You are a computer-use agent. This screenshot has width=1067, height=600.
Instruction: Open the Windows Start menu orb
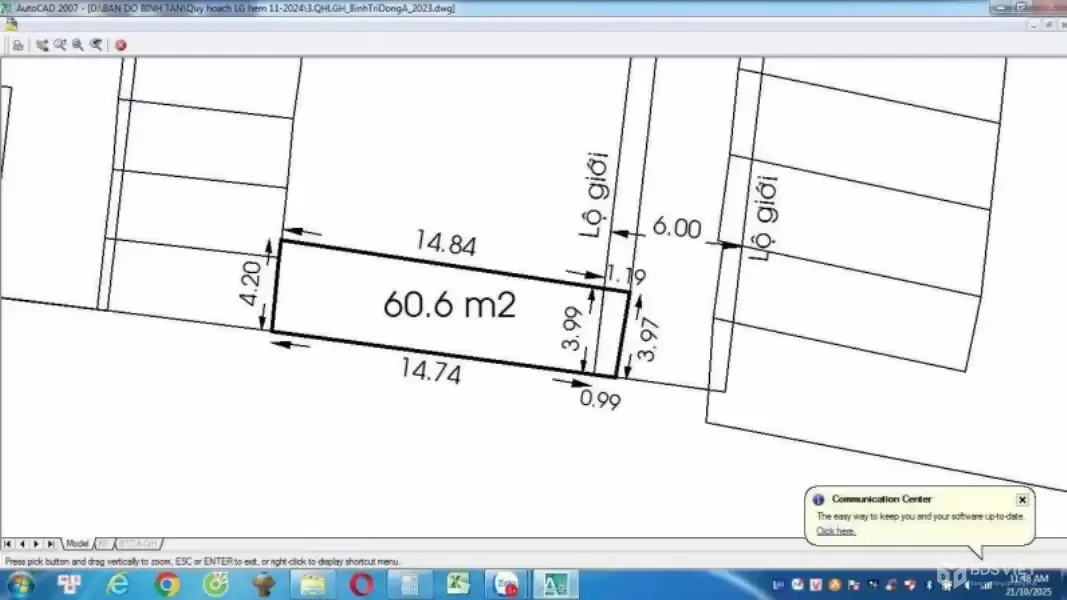tap(19, 584)
